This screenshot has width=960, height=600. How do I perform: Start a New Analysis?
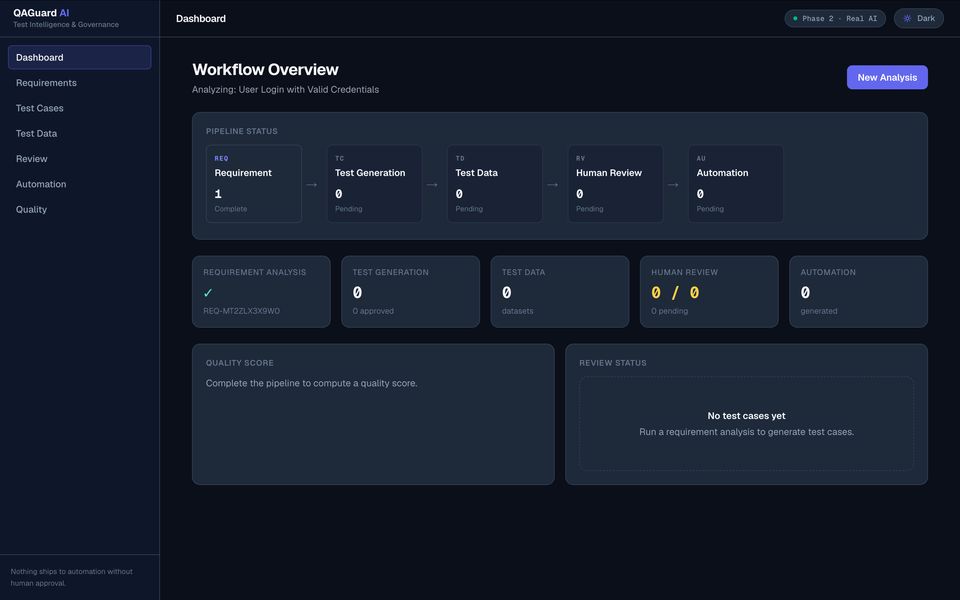[887, 77]
